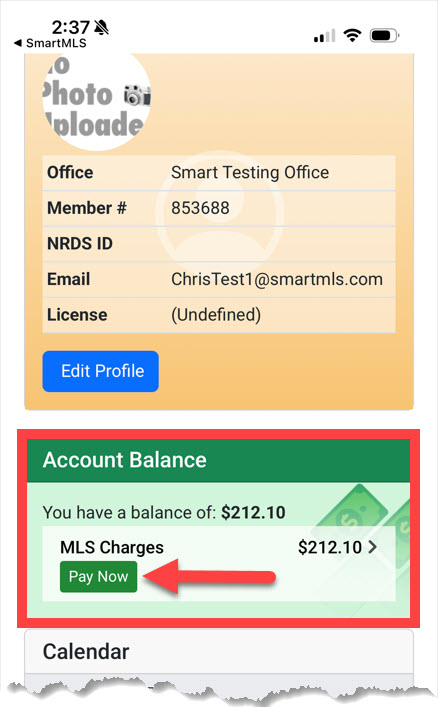Tap the Account Balance header
Screen dimensions: 438x707
(x=218, y=460)
